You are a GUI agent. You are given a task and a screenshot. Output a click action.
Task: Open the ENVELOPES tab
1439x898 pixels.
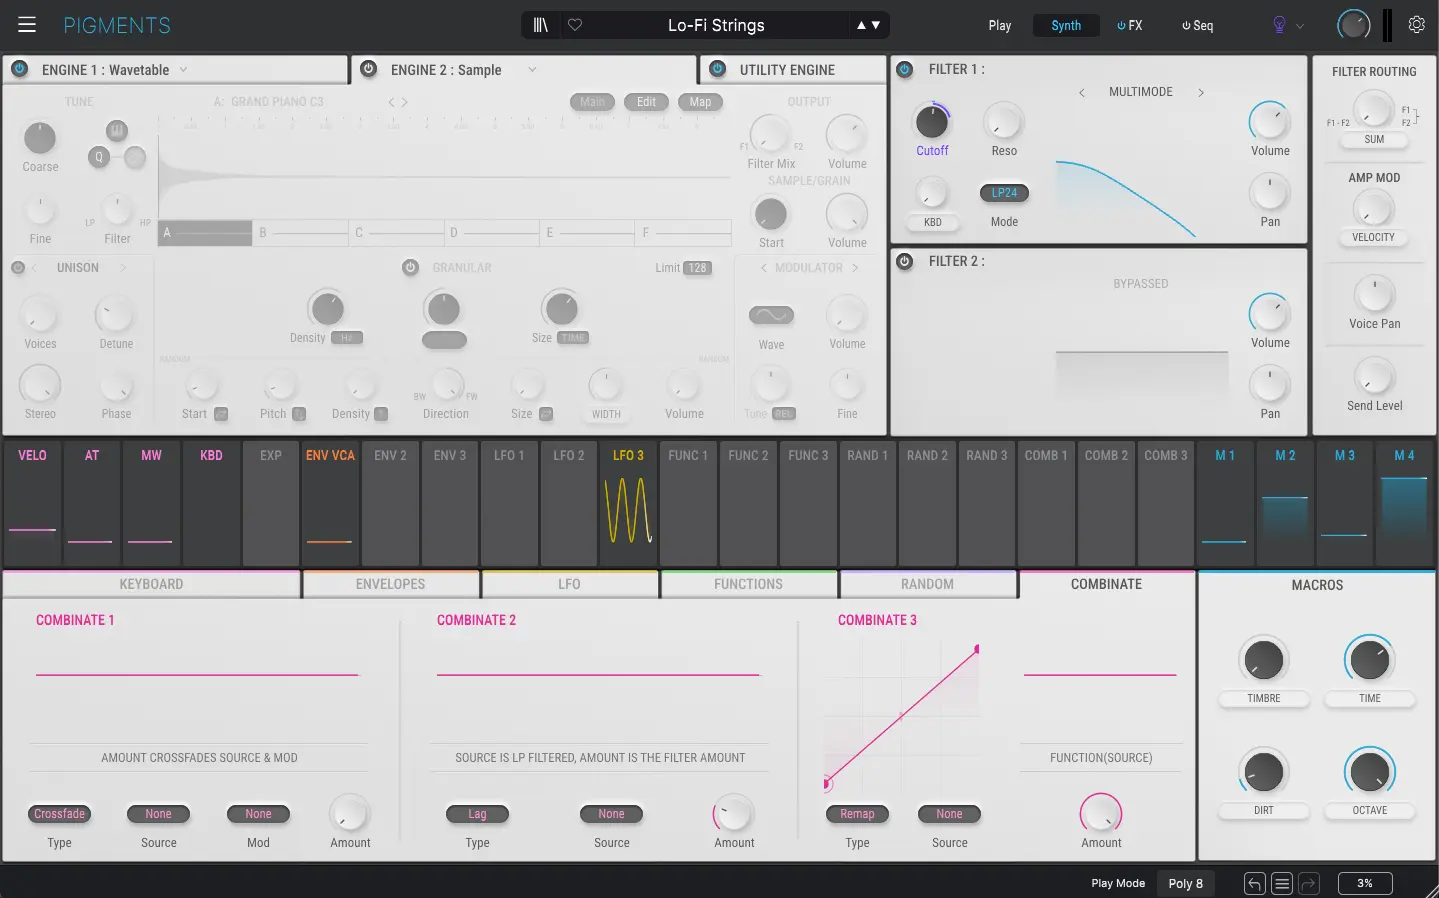coord(390,584)
